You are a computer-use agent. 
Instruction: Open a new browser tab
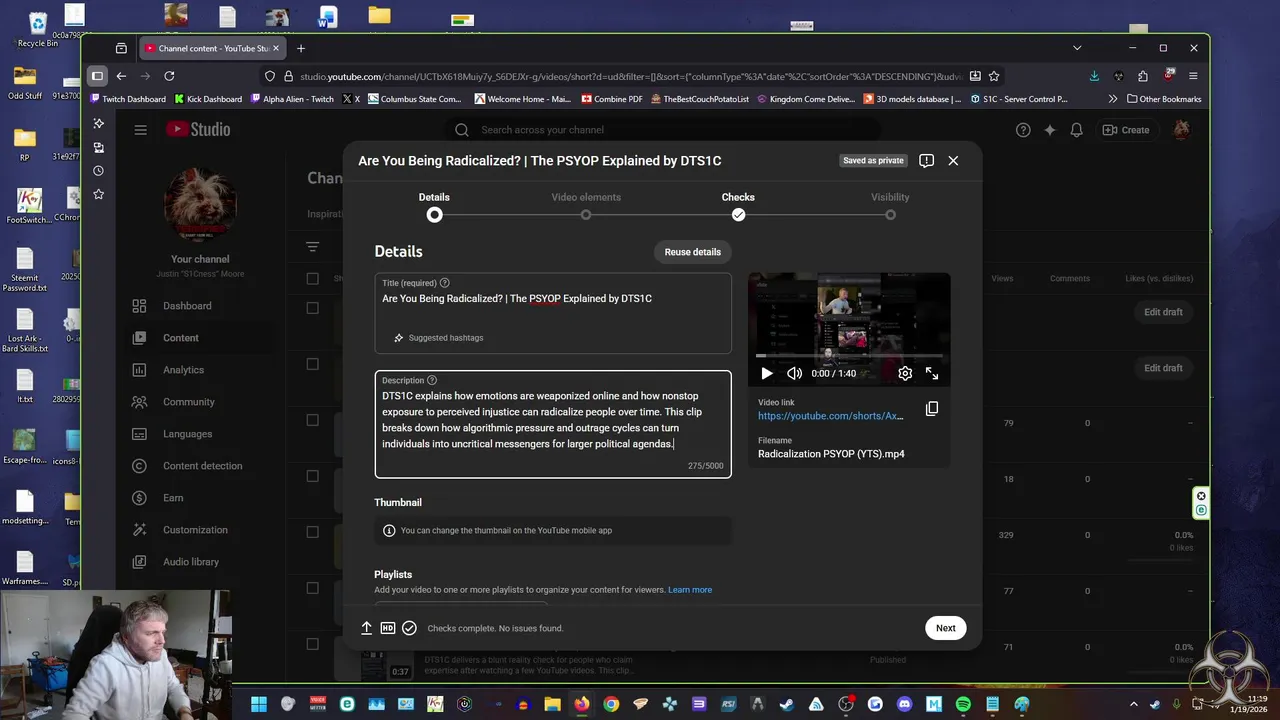click(x=301, y=48)
